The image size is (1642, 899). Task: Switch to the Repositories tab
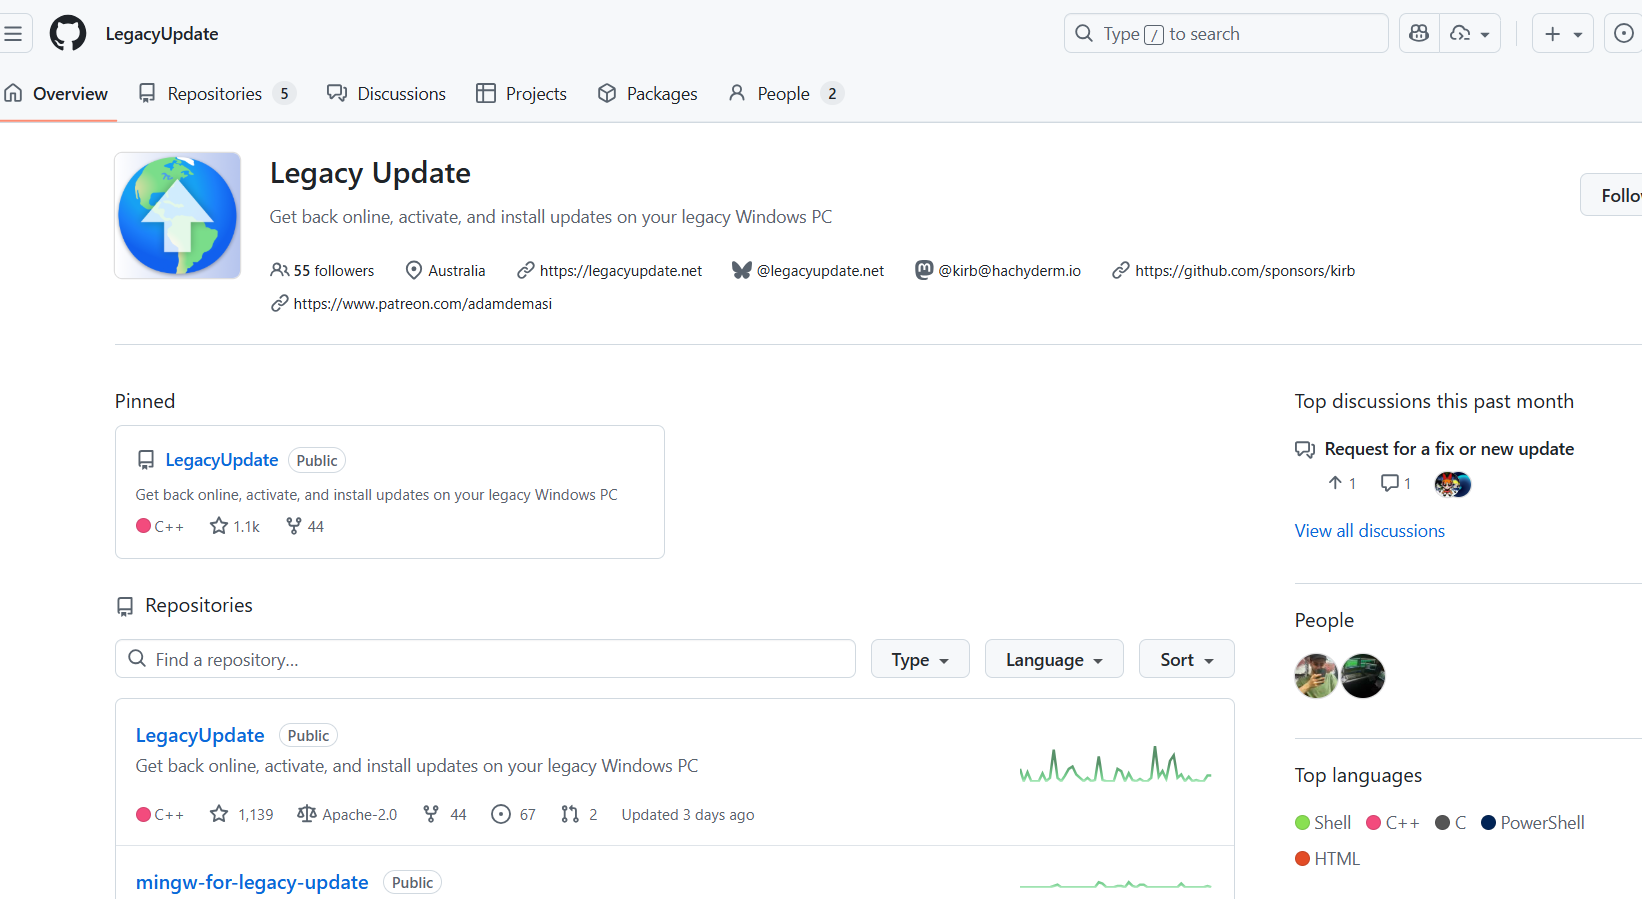click(215, 93)
